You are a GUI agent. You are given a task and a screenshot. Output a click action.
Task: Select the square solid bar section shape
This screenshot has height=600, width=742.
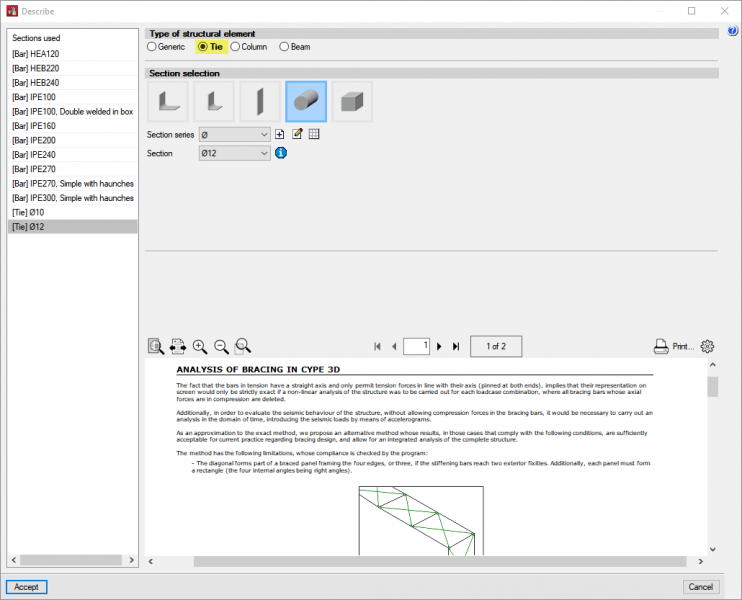coord(352,102)
